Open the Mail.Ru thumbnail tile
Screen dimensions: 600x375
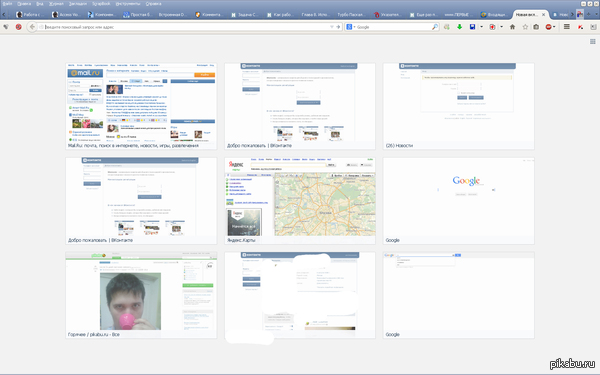pyautogui.click(x=141, y=106)
